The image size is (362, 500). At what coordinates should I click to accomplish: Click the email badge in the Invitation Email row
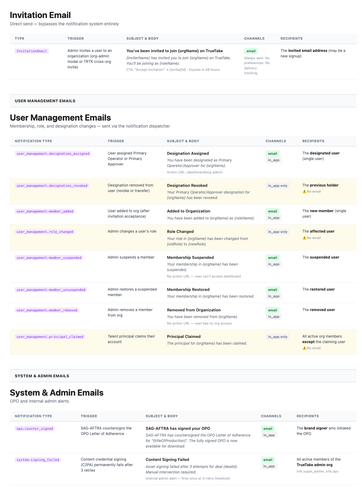[x=251, y=51]
